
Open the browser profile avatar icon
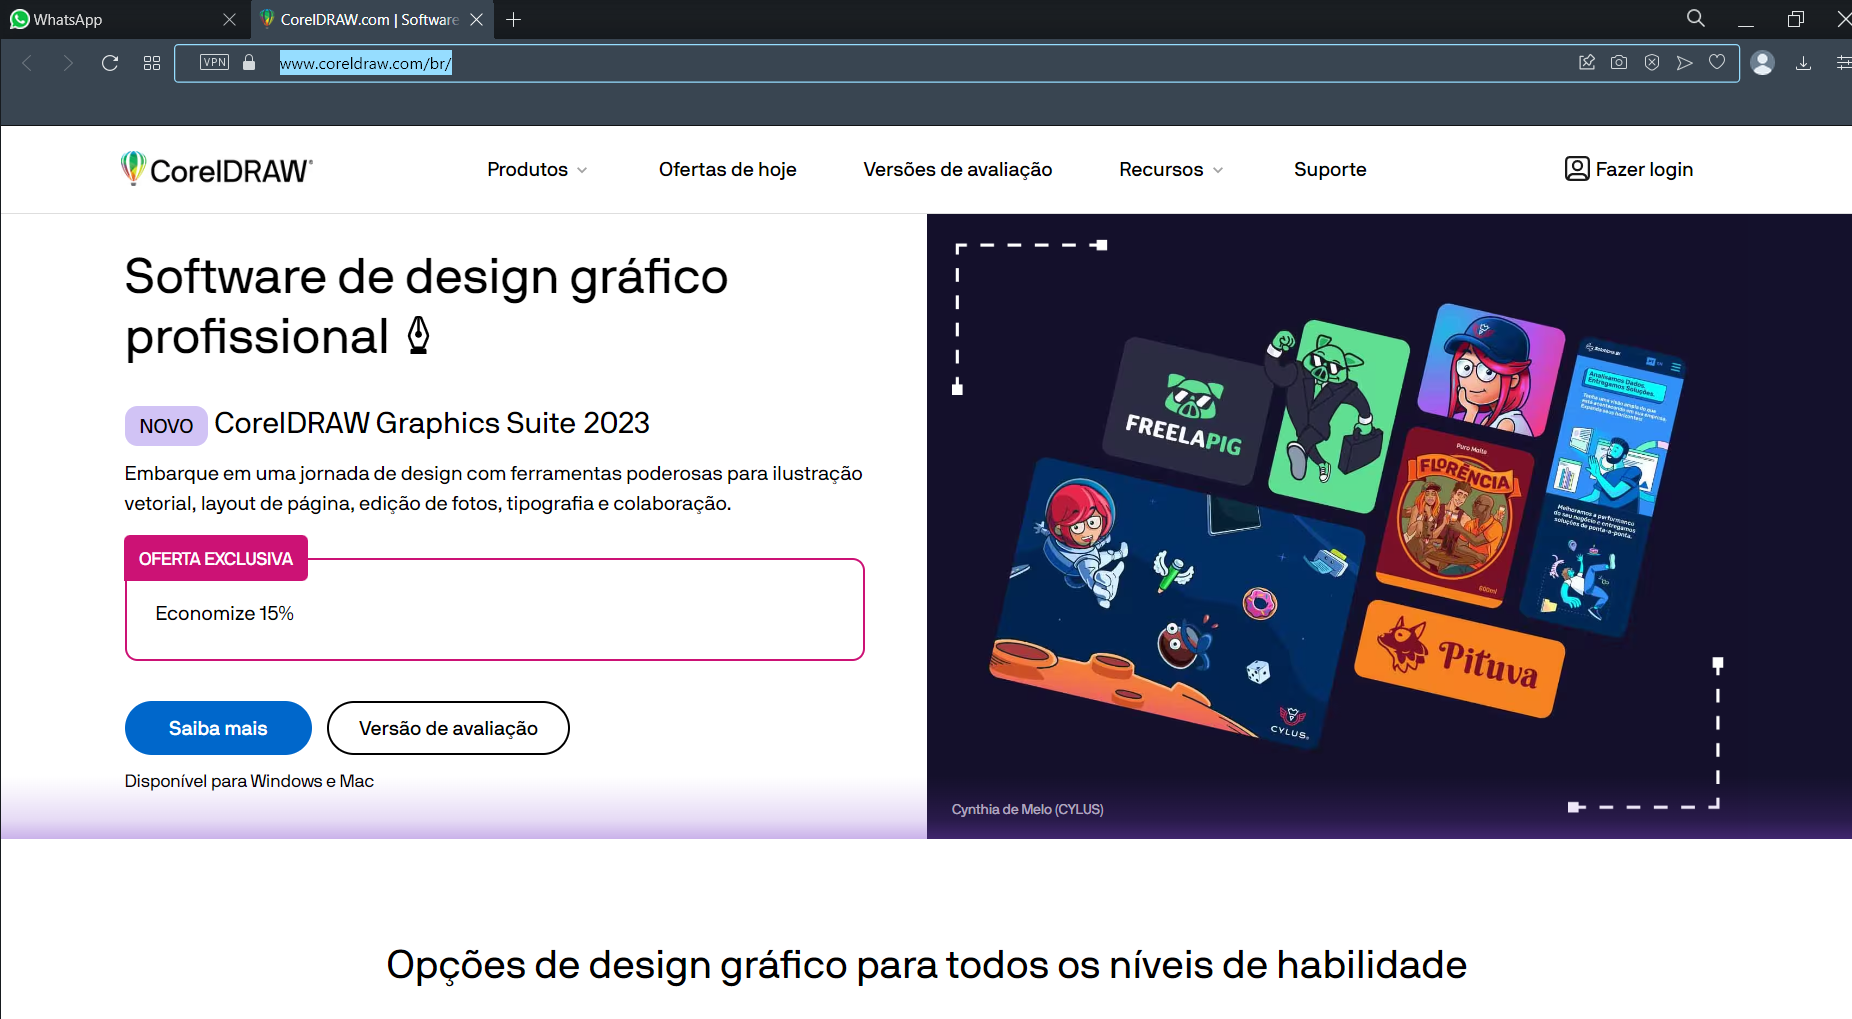1763,63
